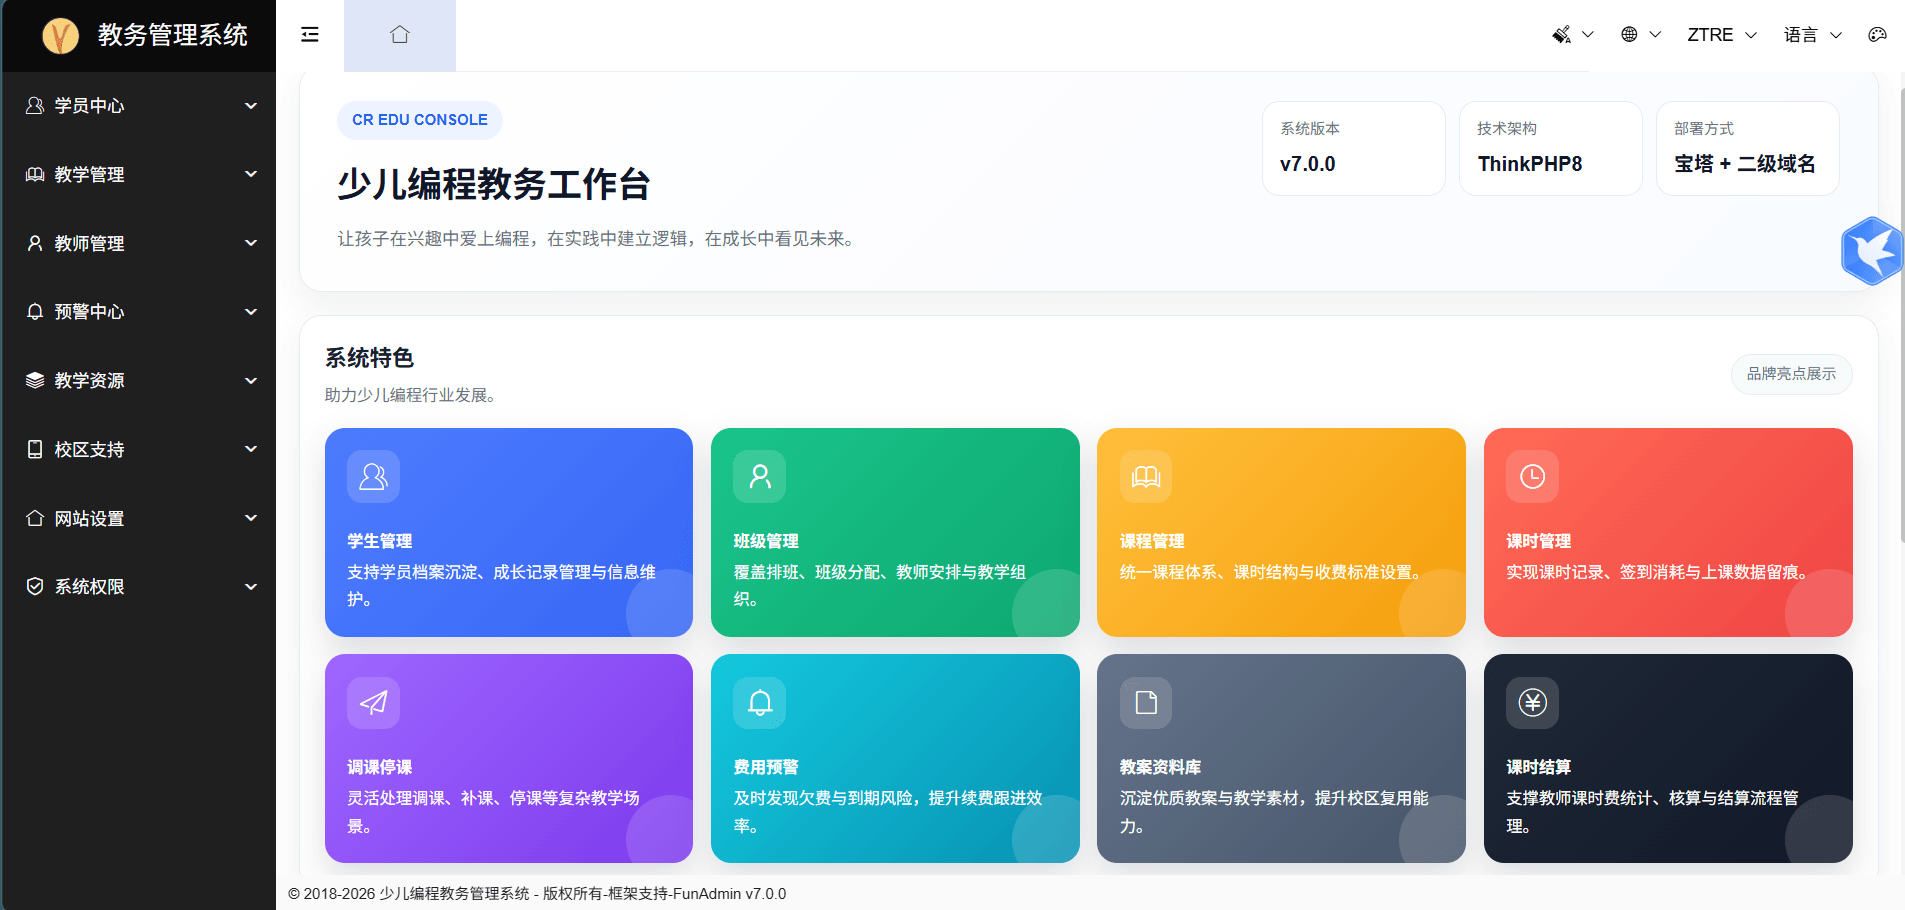The image size is (1905, 910).
Task: Click the 教学资源 layers icon
Action: pyautogui.click(x=35, y=381)
